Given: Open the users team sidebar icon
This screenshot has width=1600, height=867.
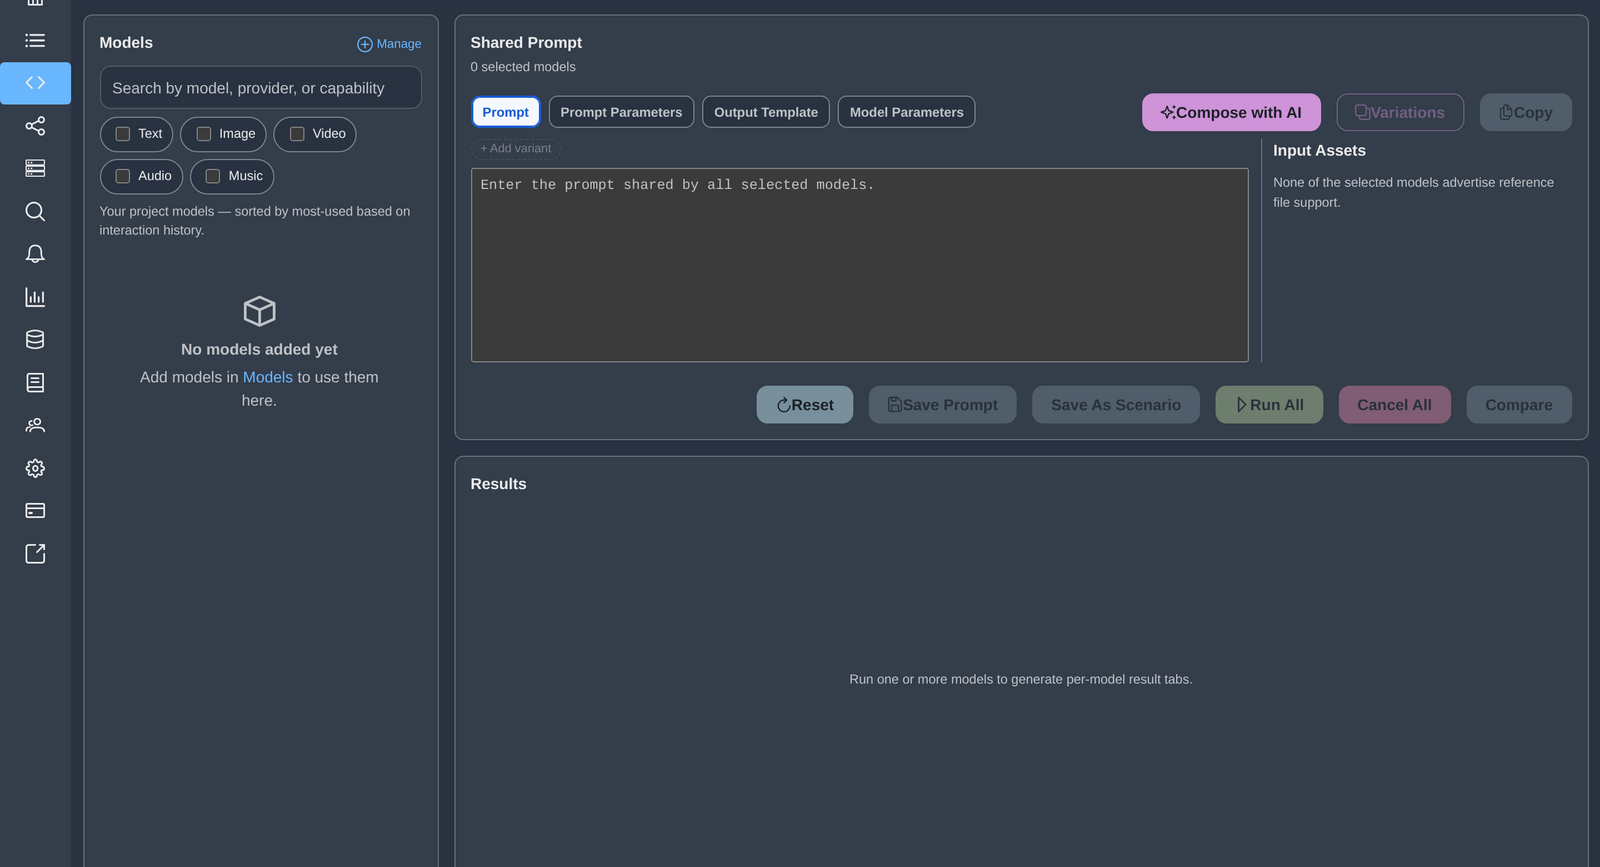Looking at the screenshot, I should pos(35,425).
